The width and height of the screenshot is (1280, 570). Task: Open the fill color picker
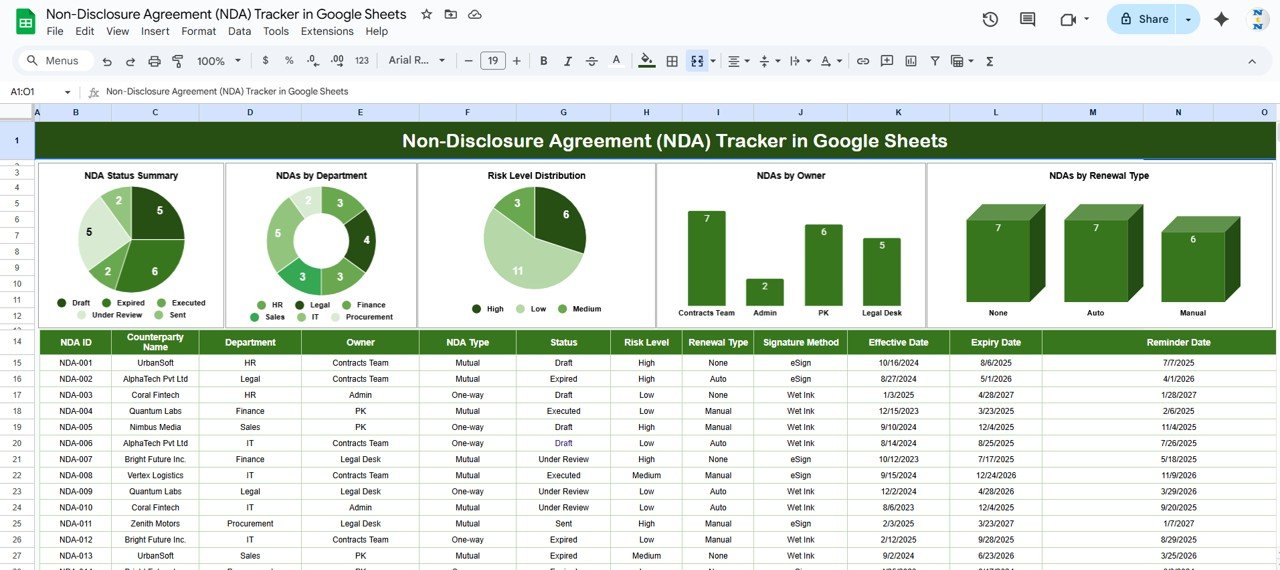646,61
